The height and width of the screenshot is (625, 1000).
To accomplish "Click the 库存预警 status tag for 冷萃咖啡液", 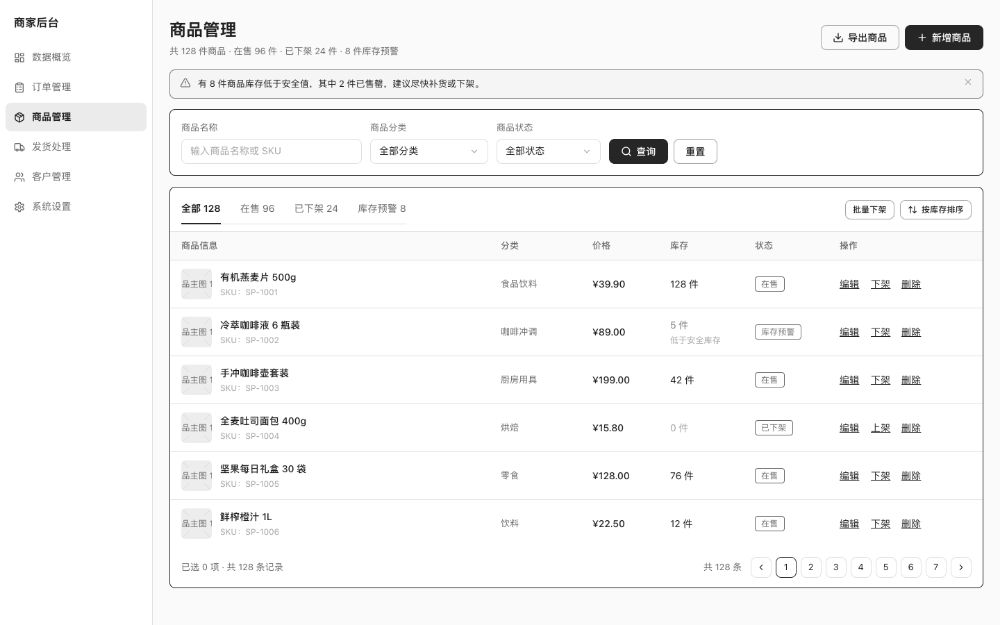I will [778, 332].
